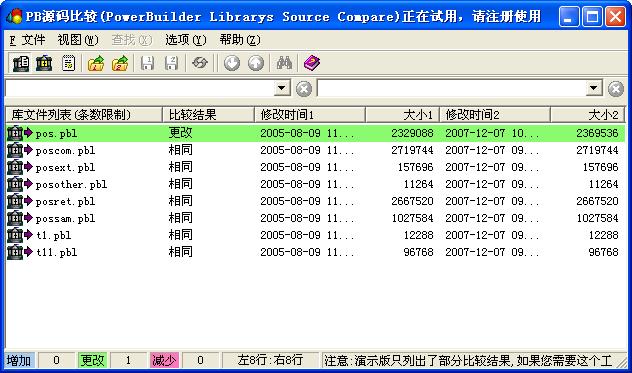
Task: Open the 文件 menu
Action: [27, 40]
